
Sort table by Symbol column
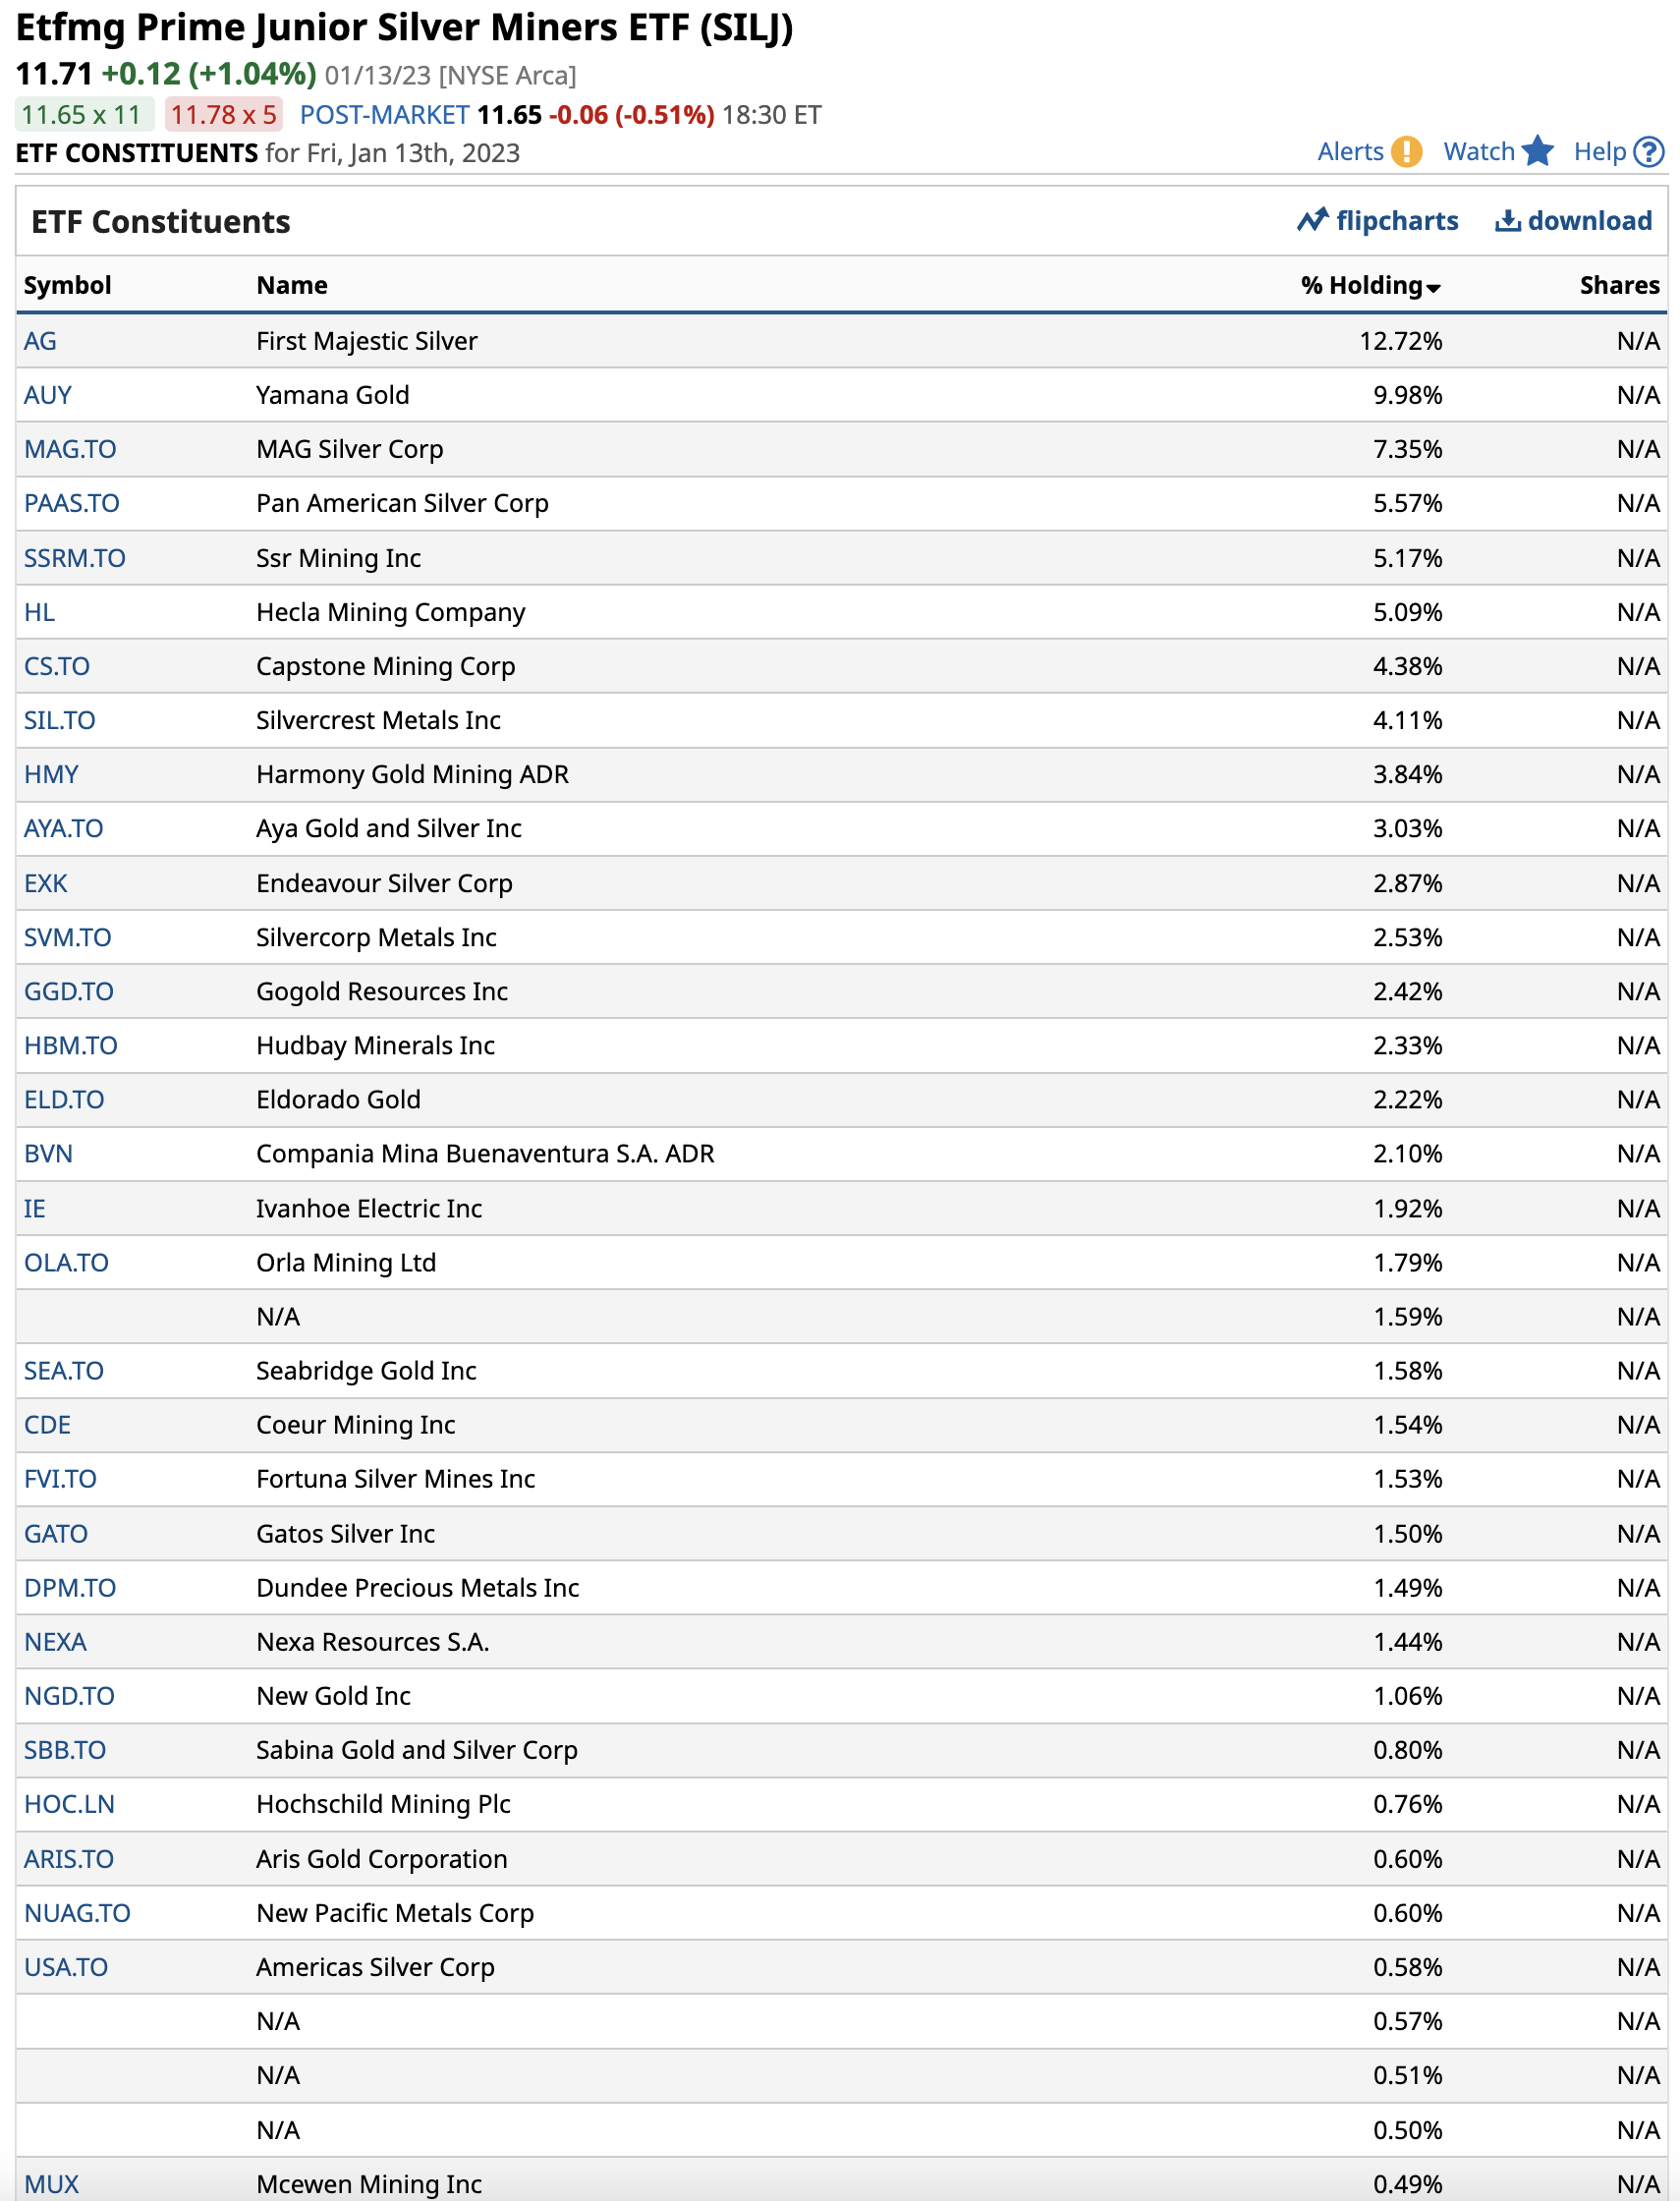pyautogui.click(x=67, y=286)
